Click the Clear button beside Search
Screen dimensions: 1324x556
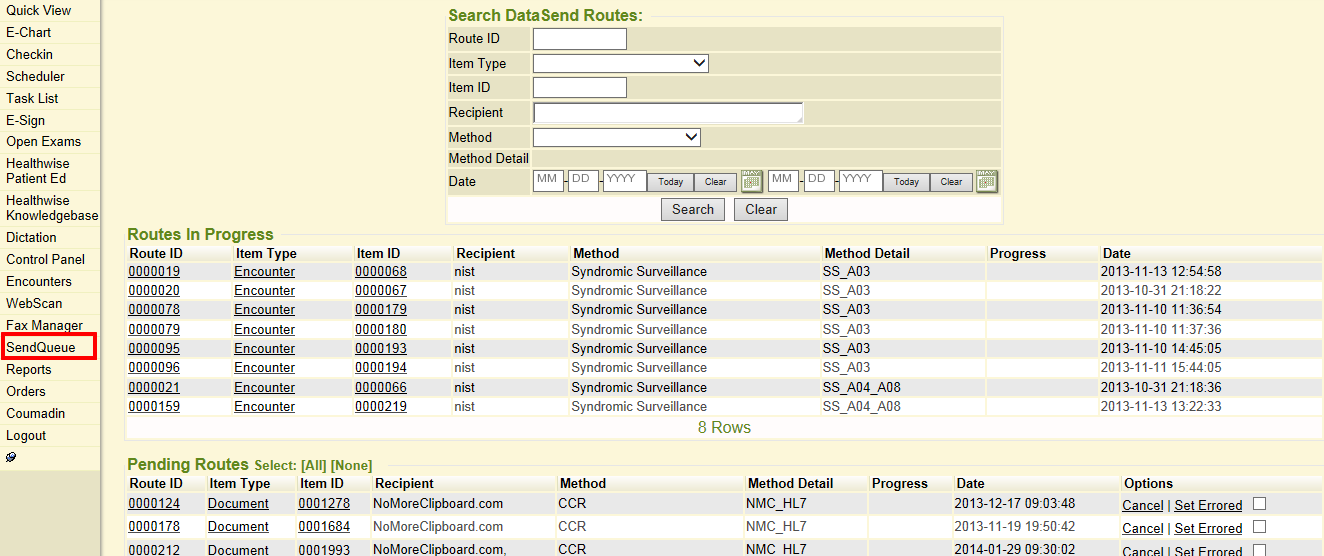coord(760,209)
